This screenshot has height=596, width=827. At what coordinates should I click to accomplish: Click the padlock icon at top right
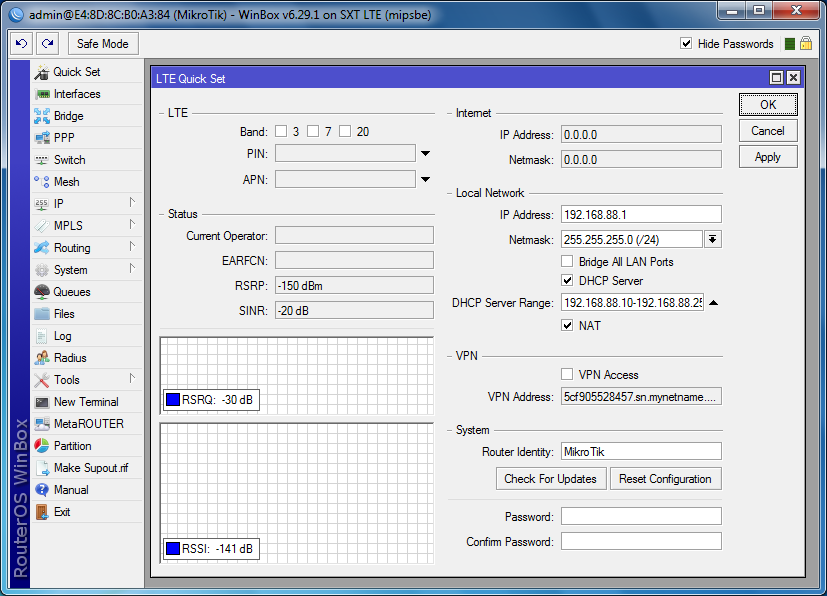point(805,44)
